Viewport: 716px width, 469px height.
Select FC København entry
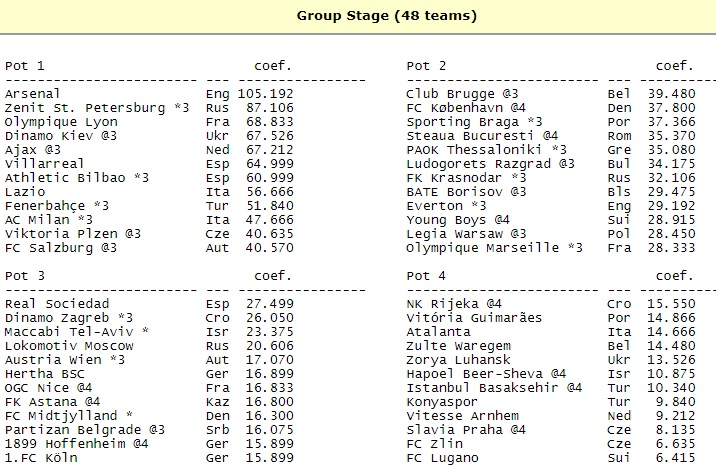coord(466,108)
